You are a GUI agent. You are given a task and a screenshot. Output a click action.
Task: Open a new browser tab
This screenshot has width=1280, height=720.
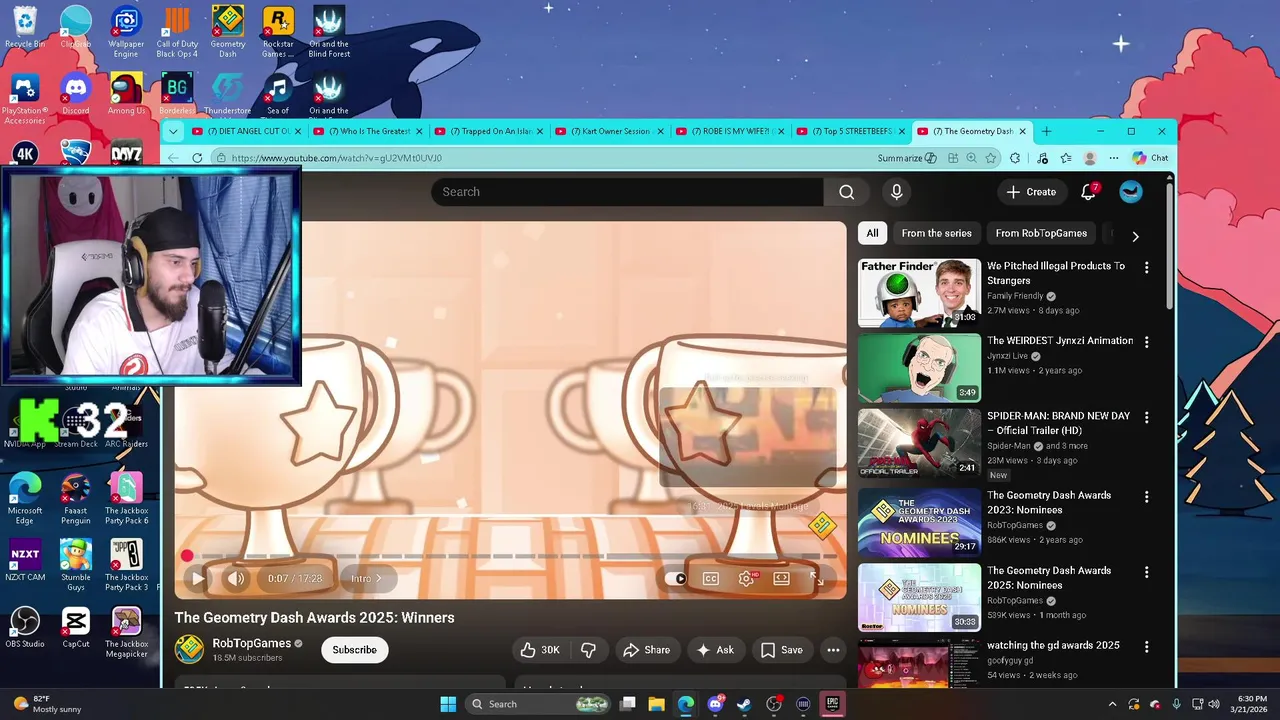[1046, 131]
